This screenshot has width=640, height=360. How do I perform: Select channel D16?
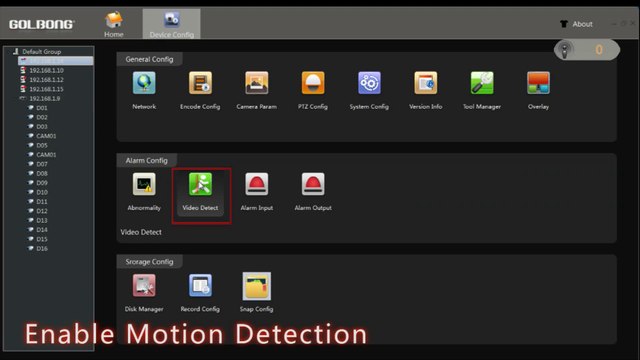point(42,249)
